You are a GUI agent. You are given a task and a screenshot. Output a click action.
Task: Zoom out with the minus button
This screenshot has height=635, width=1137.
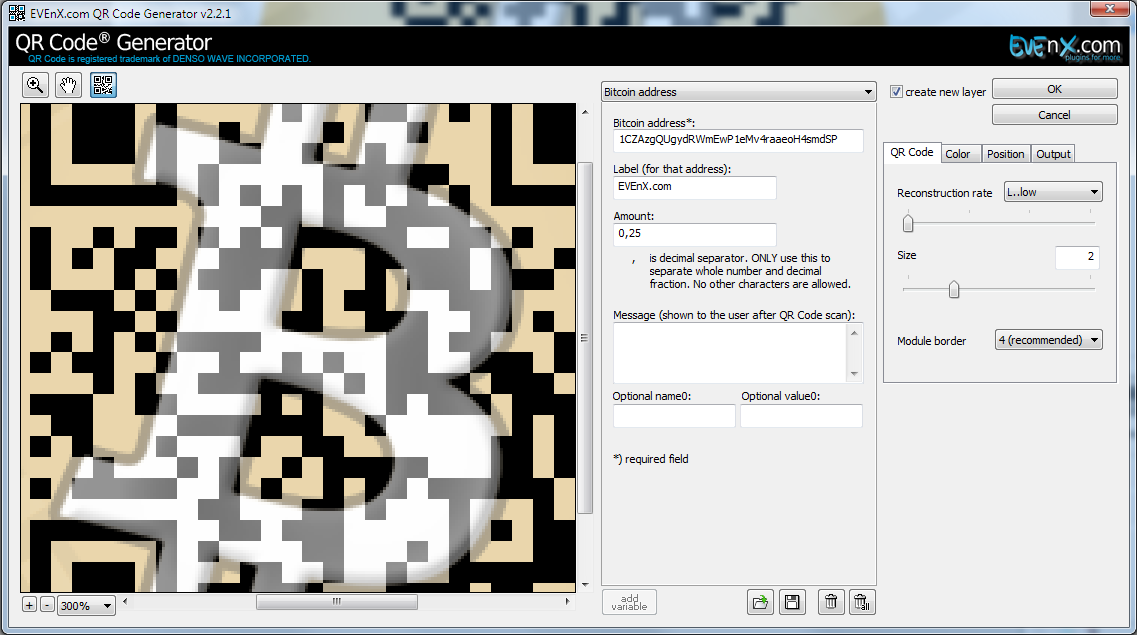[x=47, y=605]
